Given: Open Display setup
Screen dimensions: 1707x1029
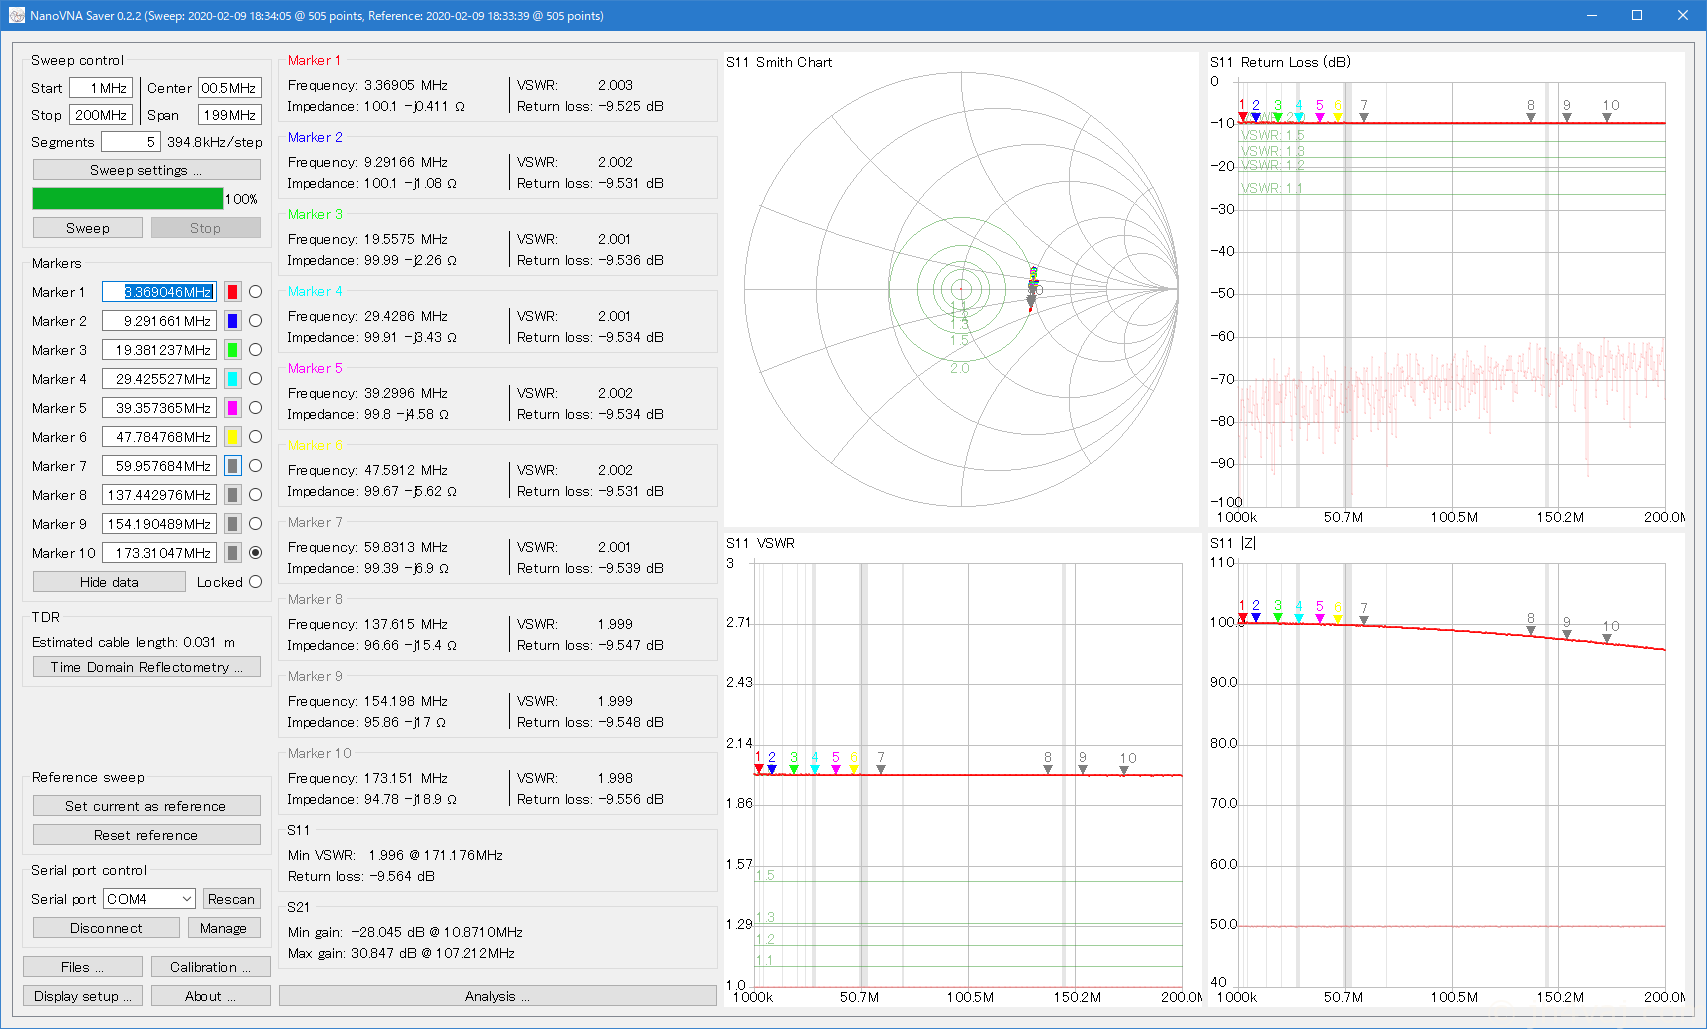Looking at the screenshot, I should coord(83,996).
